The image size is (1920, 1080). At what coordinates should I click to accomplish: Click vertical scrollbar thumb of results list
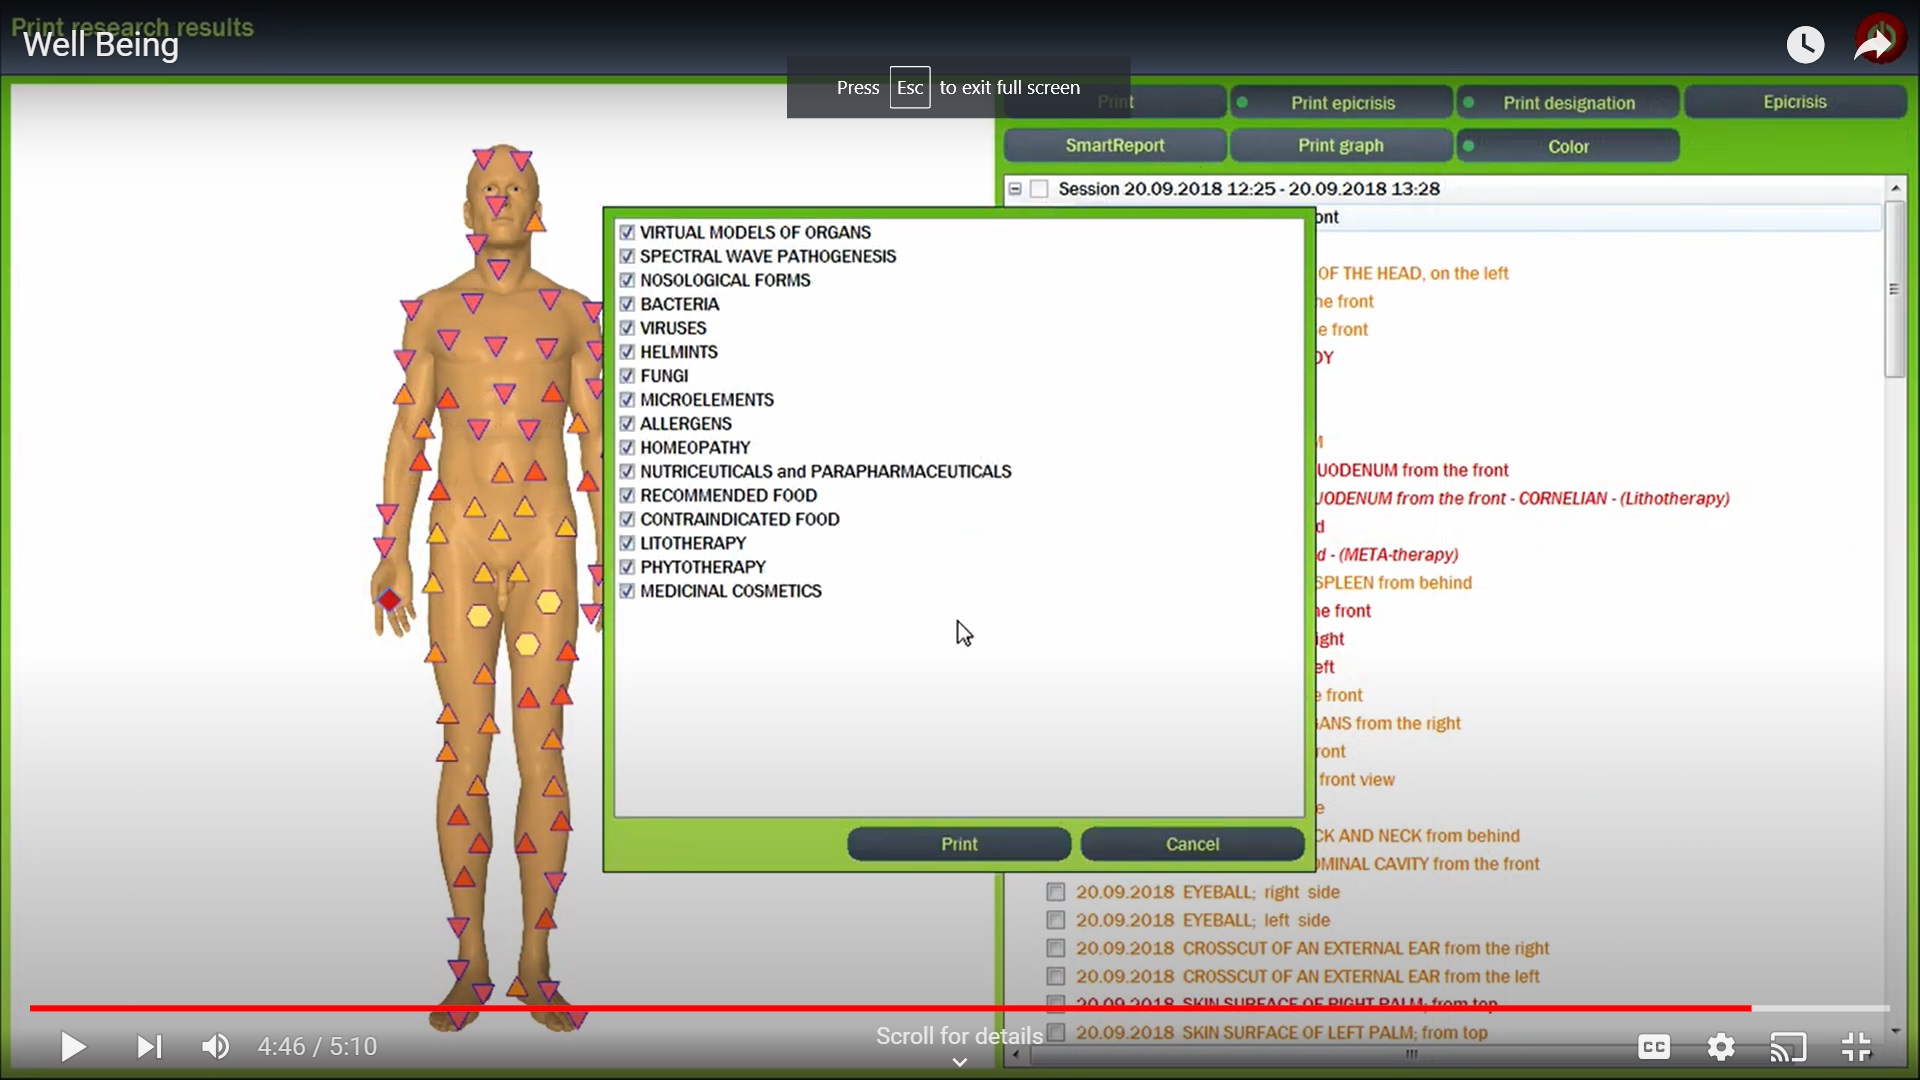[1895, 289]
